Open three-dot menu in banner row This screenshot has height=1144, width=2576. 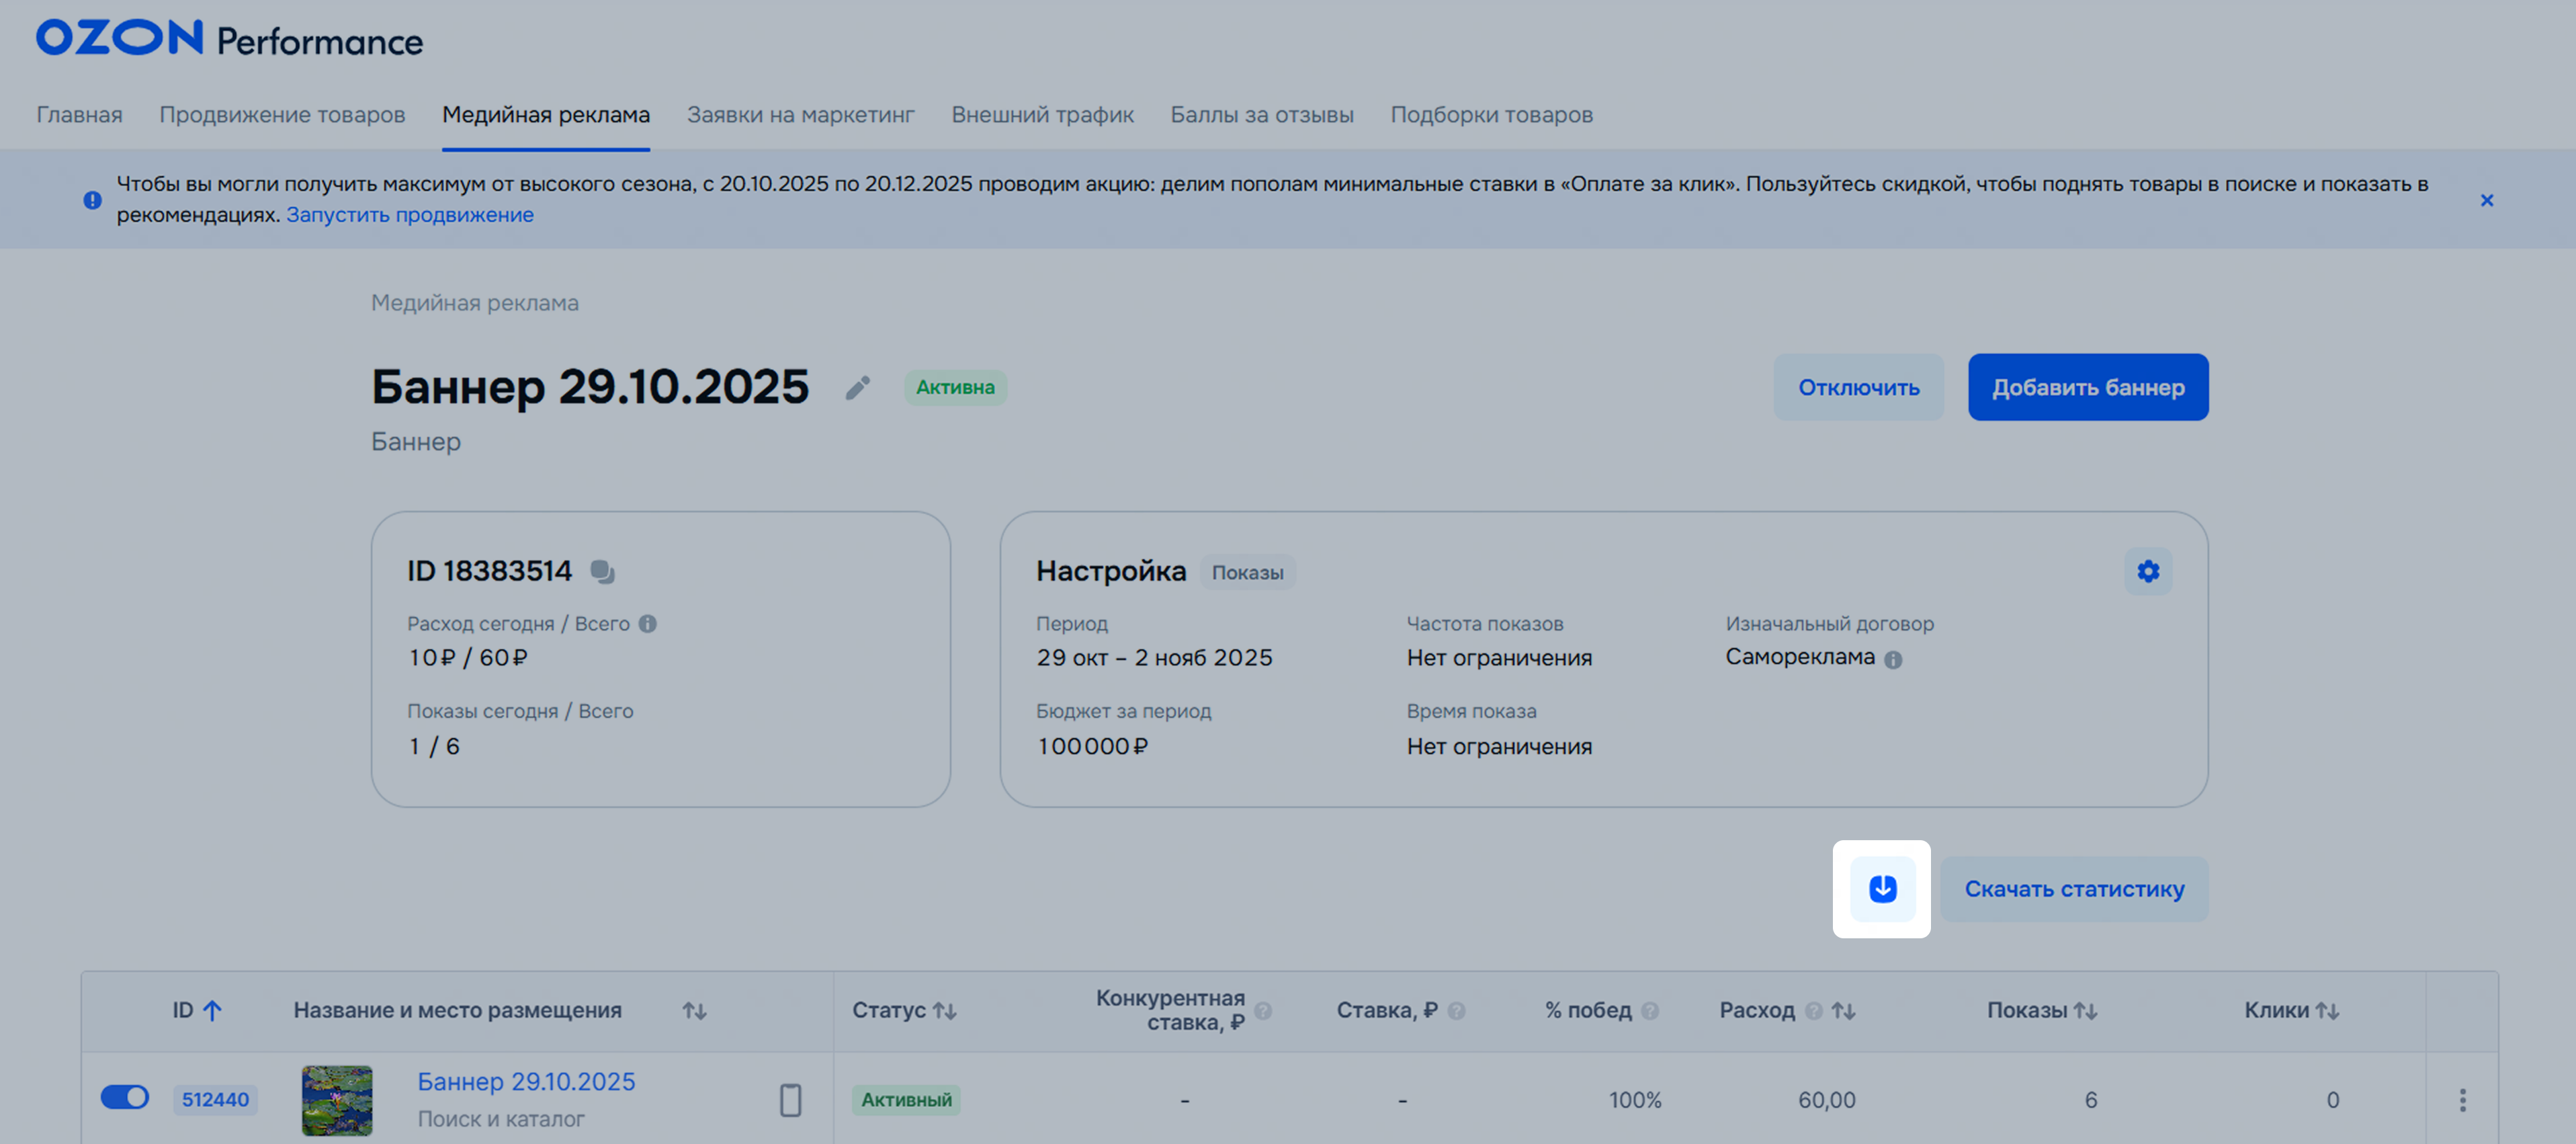click(x=2462, y=1099)
